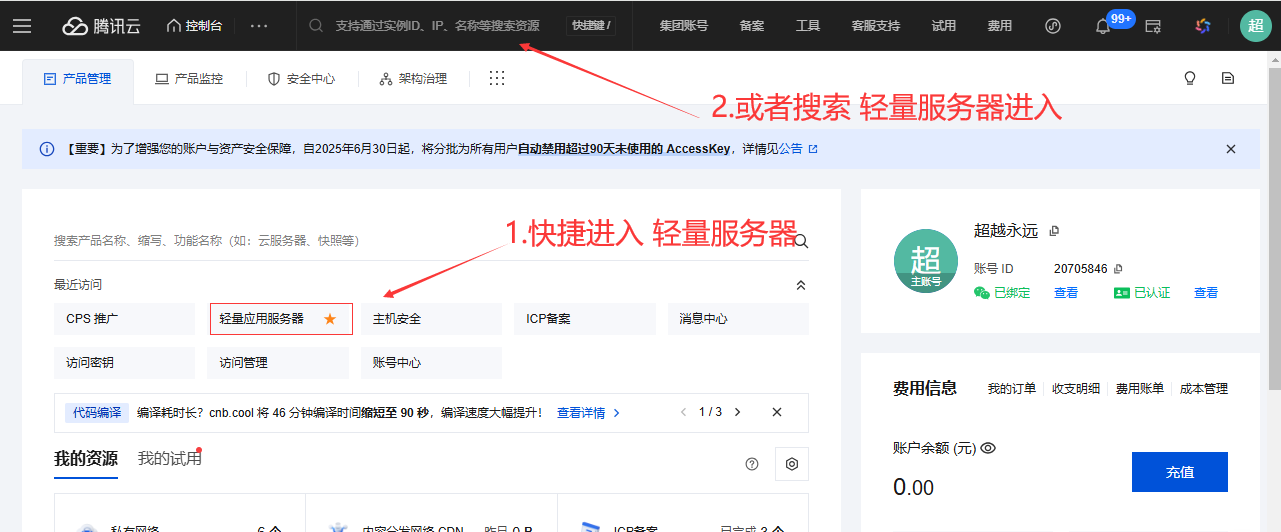Open the colorful AI assistant icon
This screenshot has height=532, width=1281.
[x=1203, y=26]
